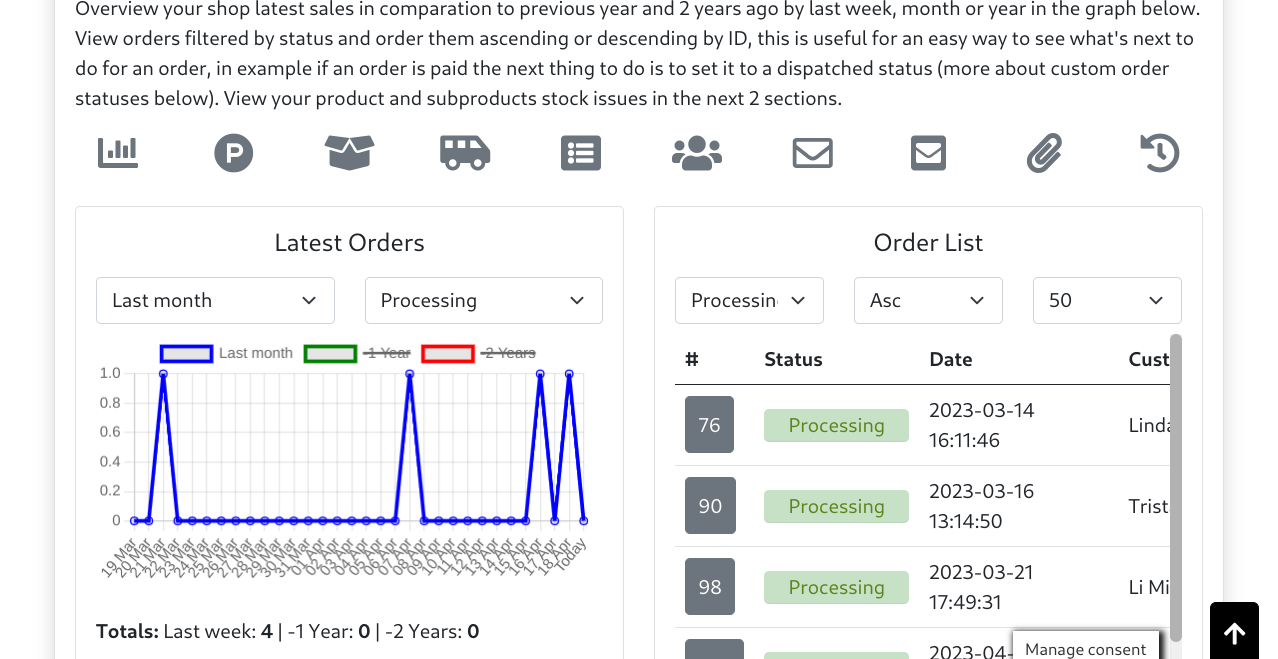Open order number 98
Screen dimensions: 1278x659
pos(710,587)
